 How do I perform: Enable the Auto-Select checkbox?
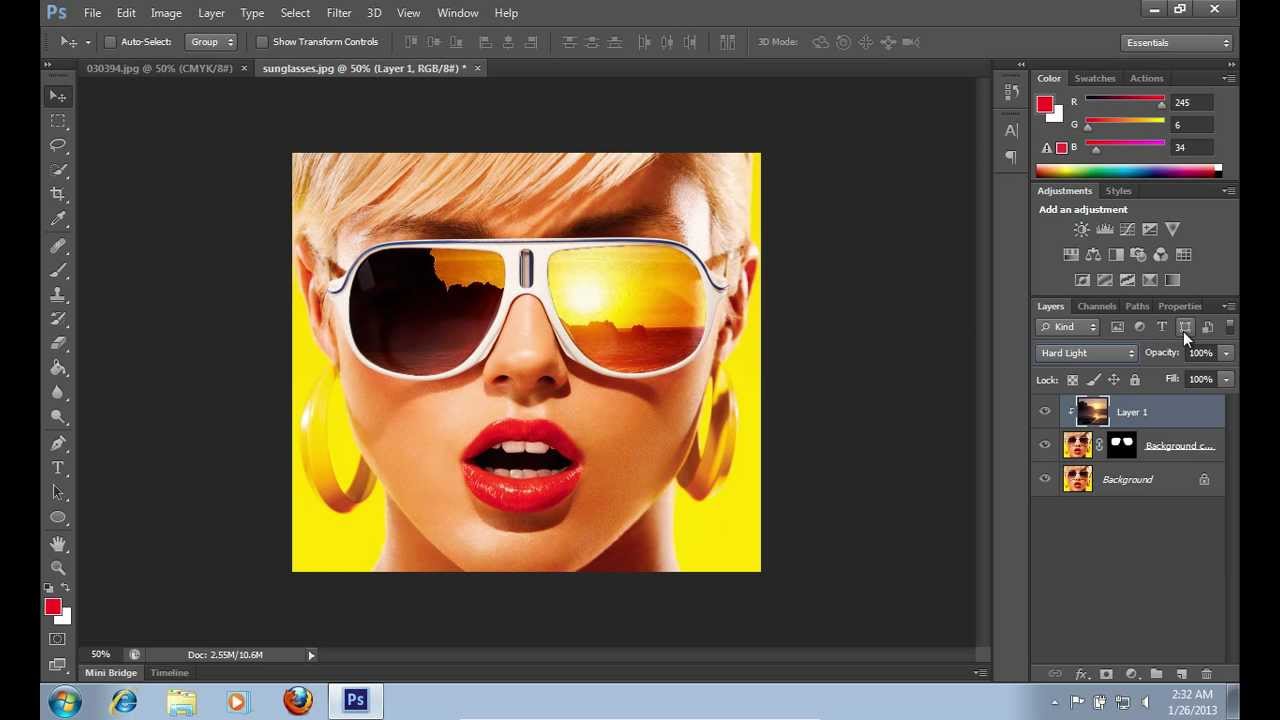(110, 42)
